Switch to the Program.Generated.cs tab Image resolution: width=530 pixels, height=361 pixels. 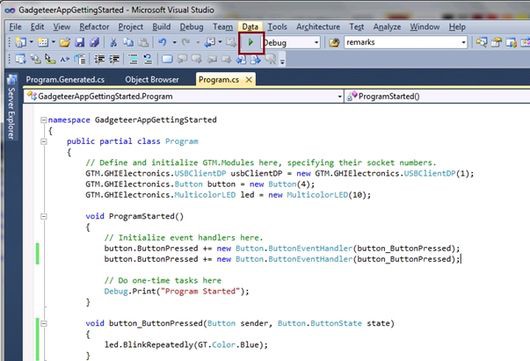[65, 80]
